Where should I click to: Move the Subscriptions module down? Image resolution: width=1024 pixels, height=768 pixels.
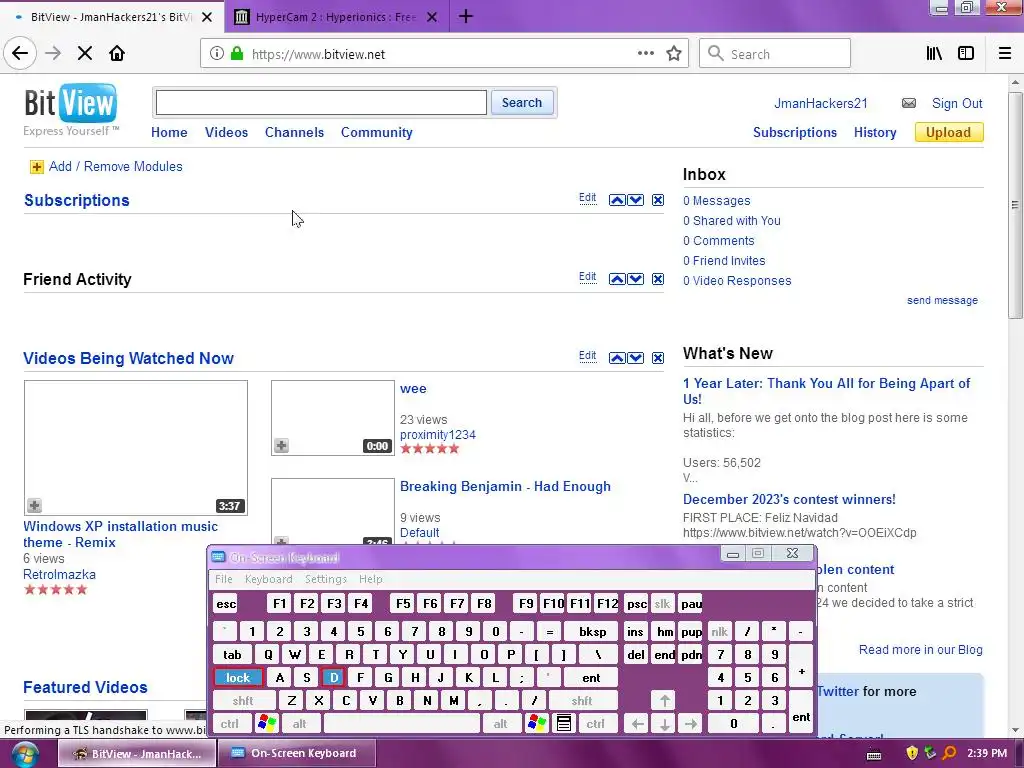[635, 200]
